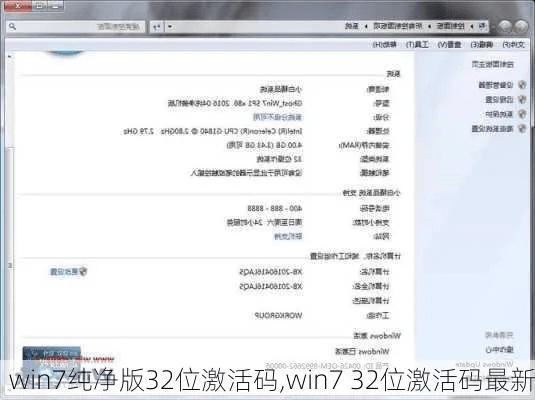Click the 系统 breadcrumb segment
Screen dimensions: 535x400
tap(352, 26)
